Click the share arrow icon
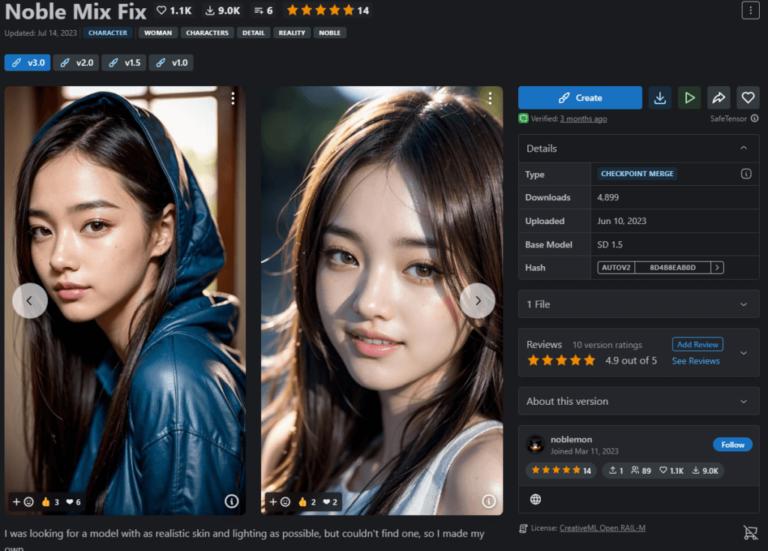Viewport: 768px width, 551px height. 717,98
